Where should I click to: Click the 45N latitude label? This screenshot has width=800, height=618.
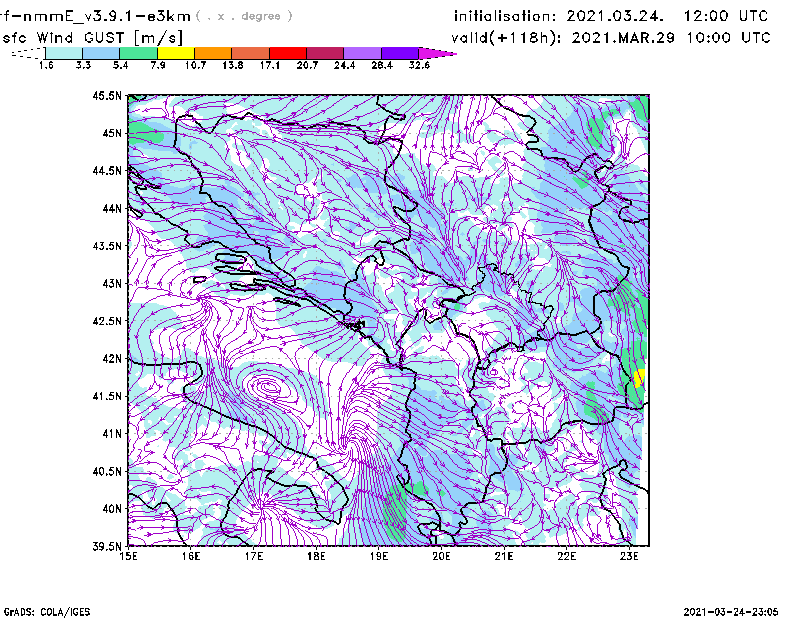112,133
